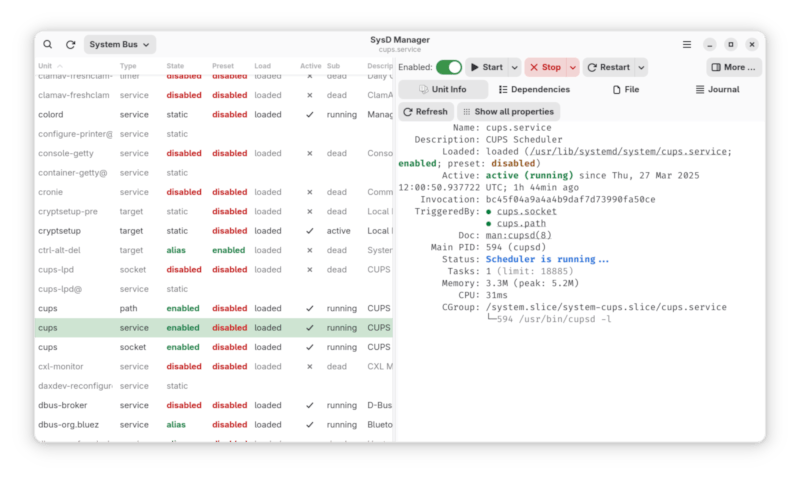Click the Refresh unit info button
Viewport: 800px width, 480px height.
click(425, 111)
